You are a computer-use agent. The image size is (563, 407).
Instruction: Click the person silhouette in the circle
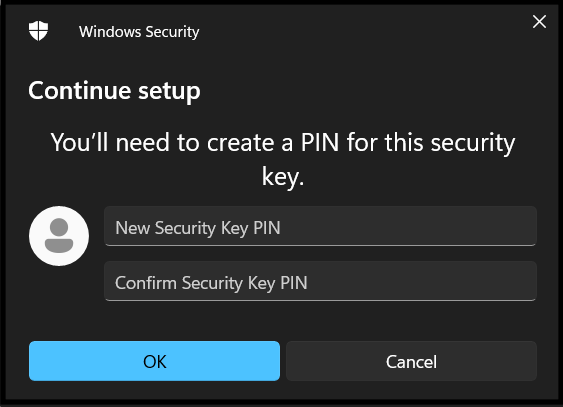[59, 235]
